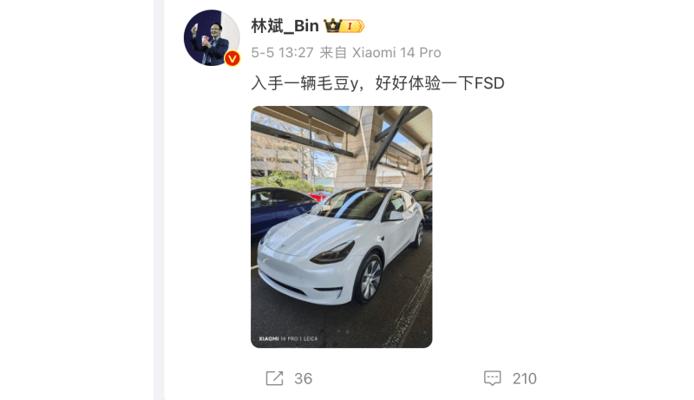
Task: Open the white Tesla photo thumbnail
Action: [x=342, y=227]
